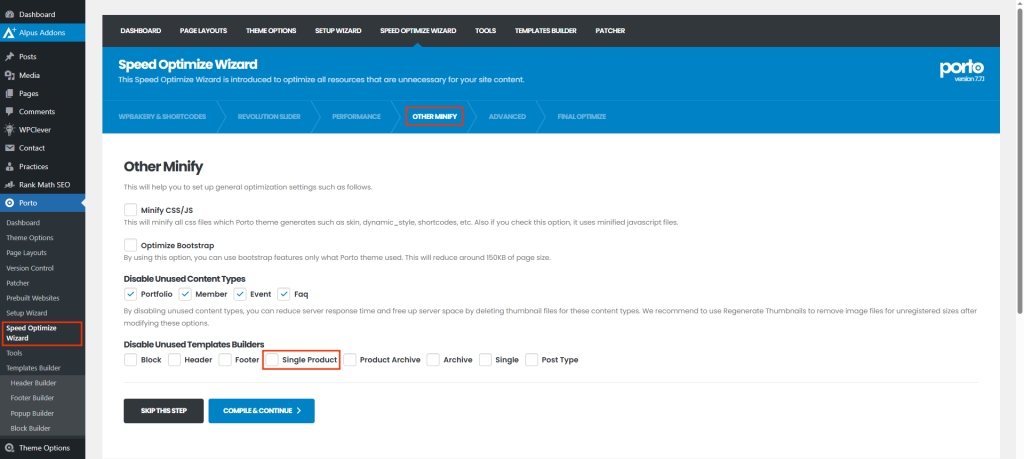This screenshot has height=459, width=1024.
Task: Click the Pages icon in sidebar
Action: (x=9, y=93)
